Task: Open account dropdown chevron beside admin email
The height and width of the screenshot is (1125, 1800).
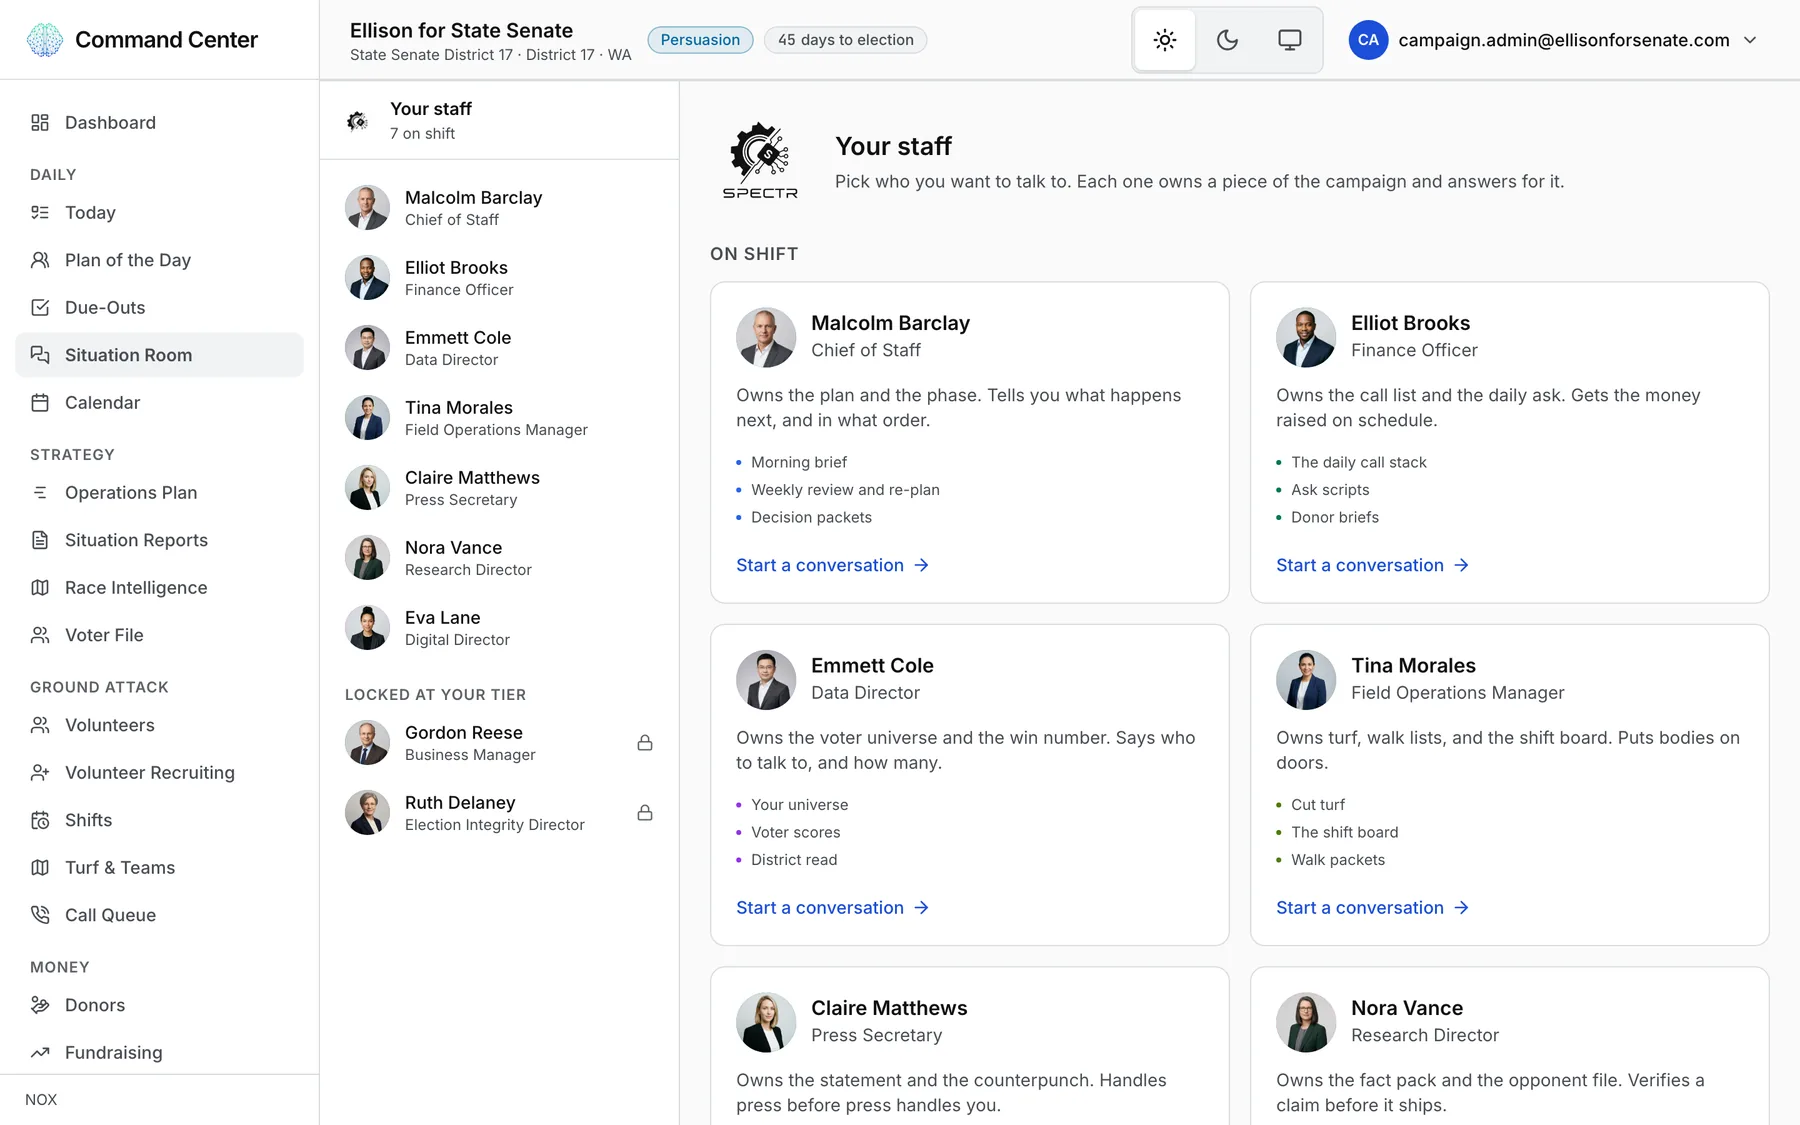Action: pos(1750,40)
